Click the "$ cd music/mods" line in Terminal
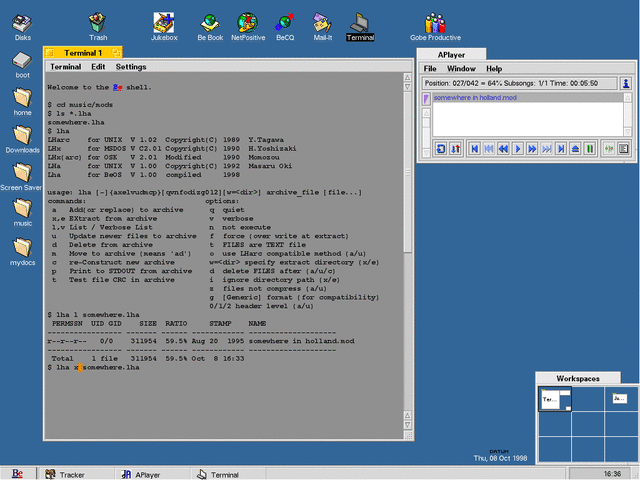This screenshot has width=640, height=480. (80, 104)
